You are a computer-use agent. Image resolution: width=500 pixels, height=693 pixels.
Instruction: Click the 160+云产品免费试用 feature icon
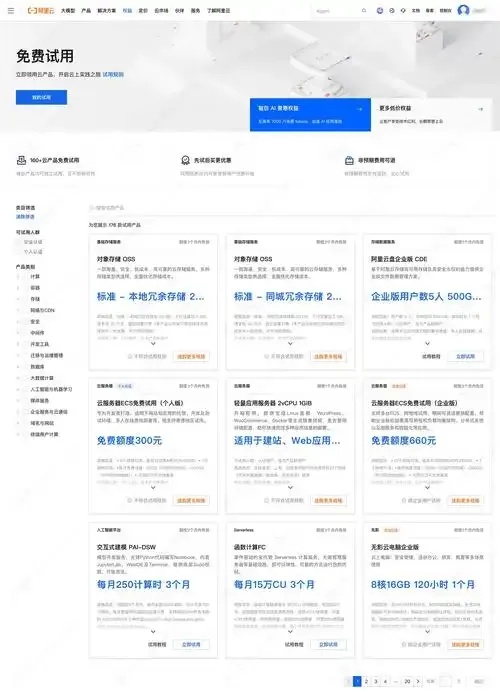point(21,160)
